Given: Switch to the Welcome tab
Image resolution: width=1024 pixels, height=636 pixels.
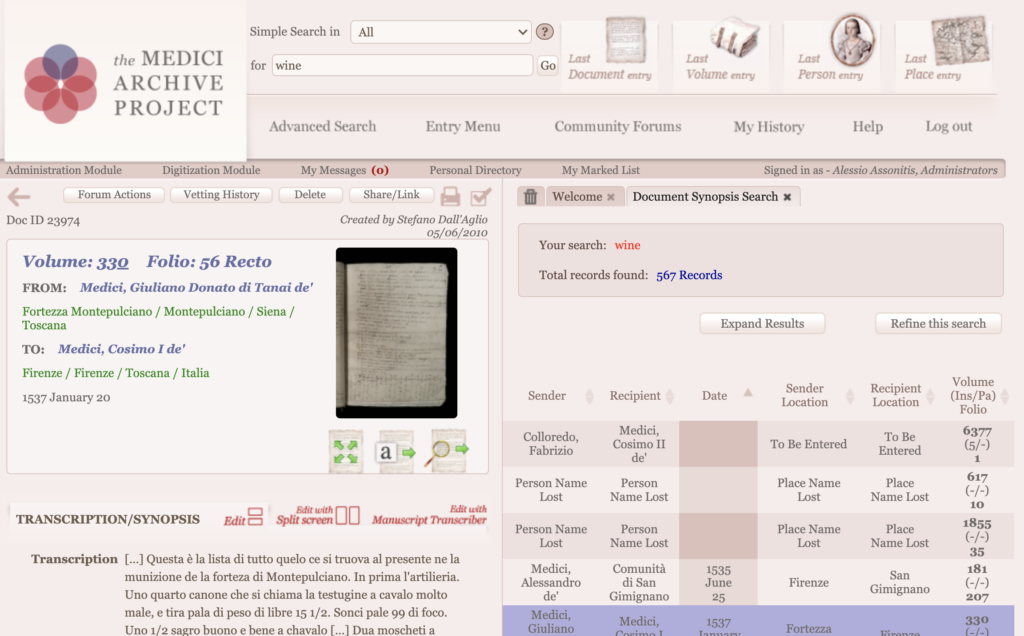Looking at the screenshot, I should pyautogui.click(x=577, y=197).
